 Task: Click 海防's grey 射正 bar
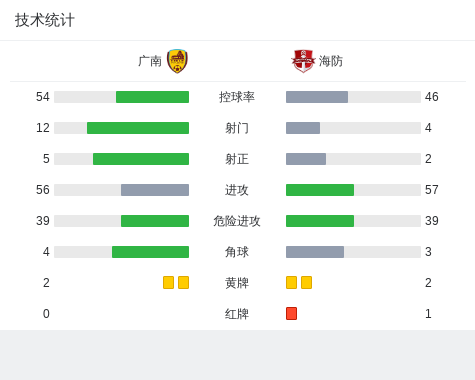coord(306,159)
